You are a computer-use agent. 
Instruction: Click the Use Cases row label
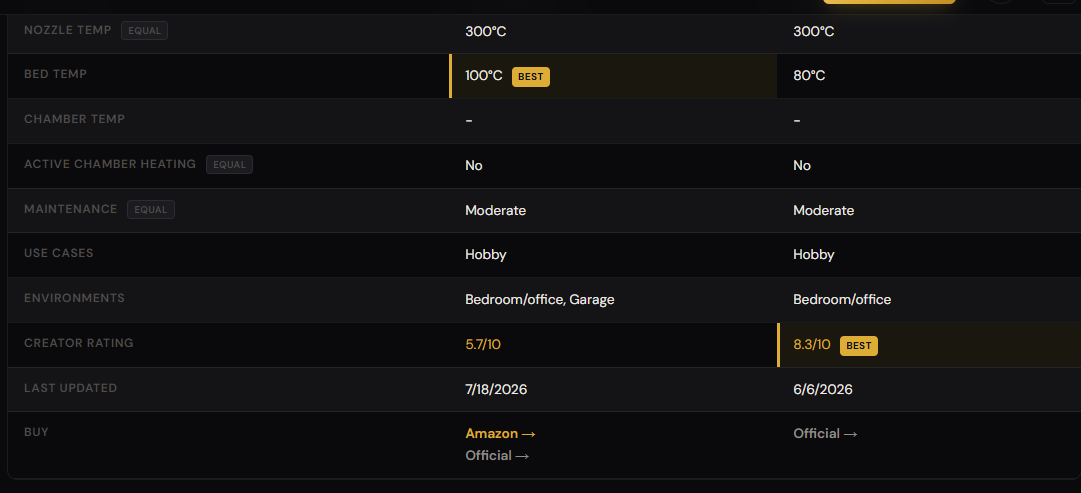(59, 253)
